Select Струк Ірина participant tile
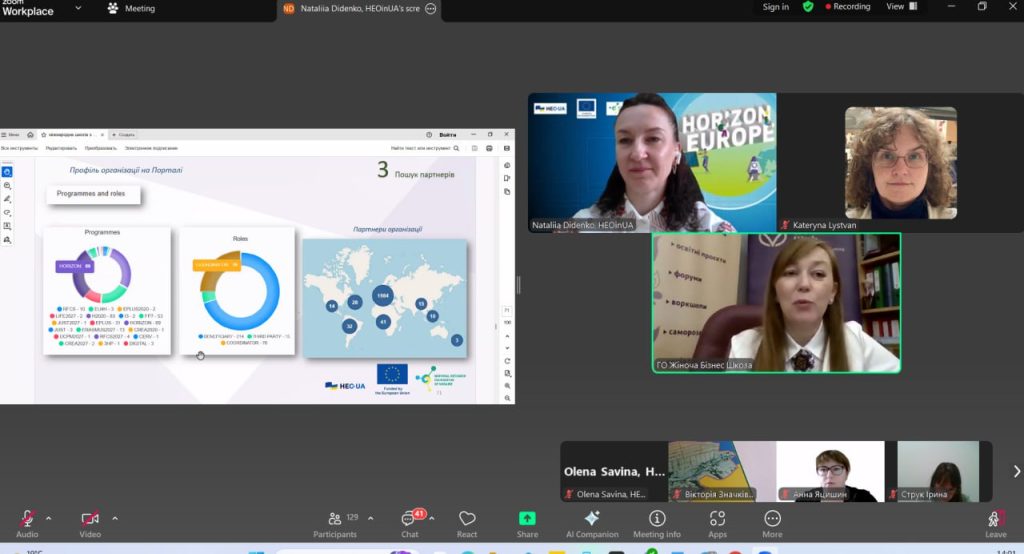Image resolution: width=1024 pixels, height=554 pixels. (x=938, y=472)
